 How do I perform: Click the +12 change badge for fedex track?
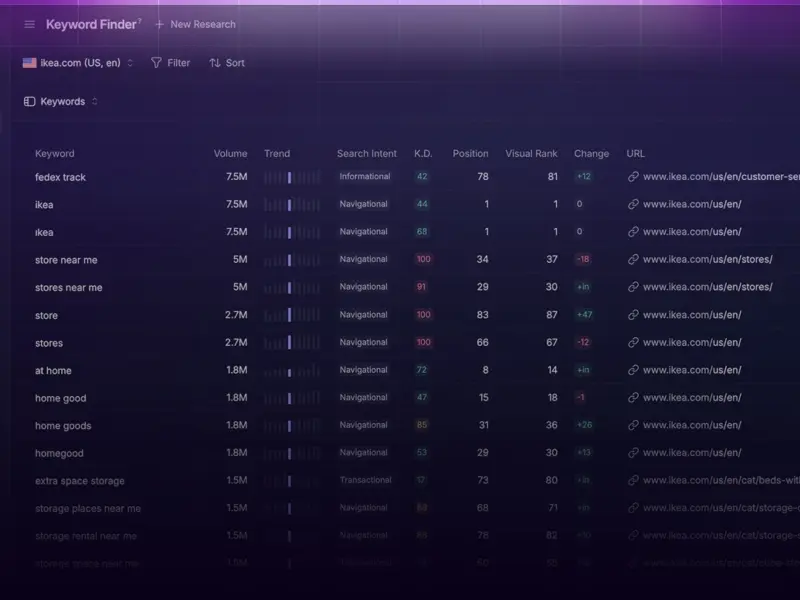coord(584,177)
